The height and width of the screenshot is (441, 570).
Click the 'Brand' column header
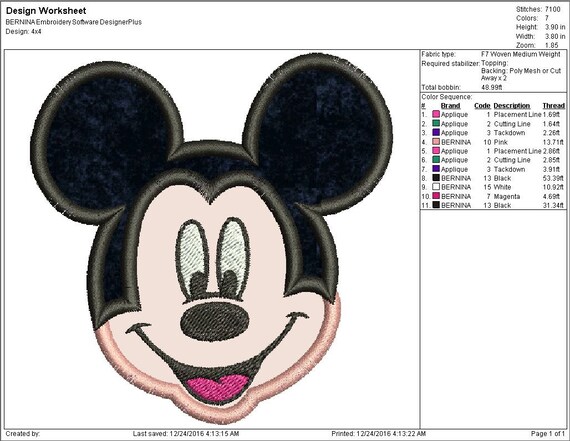450,106
